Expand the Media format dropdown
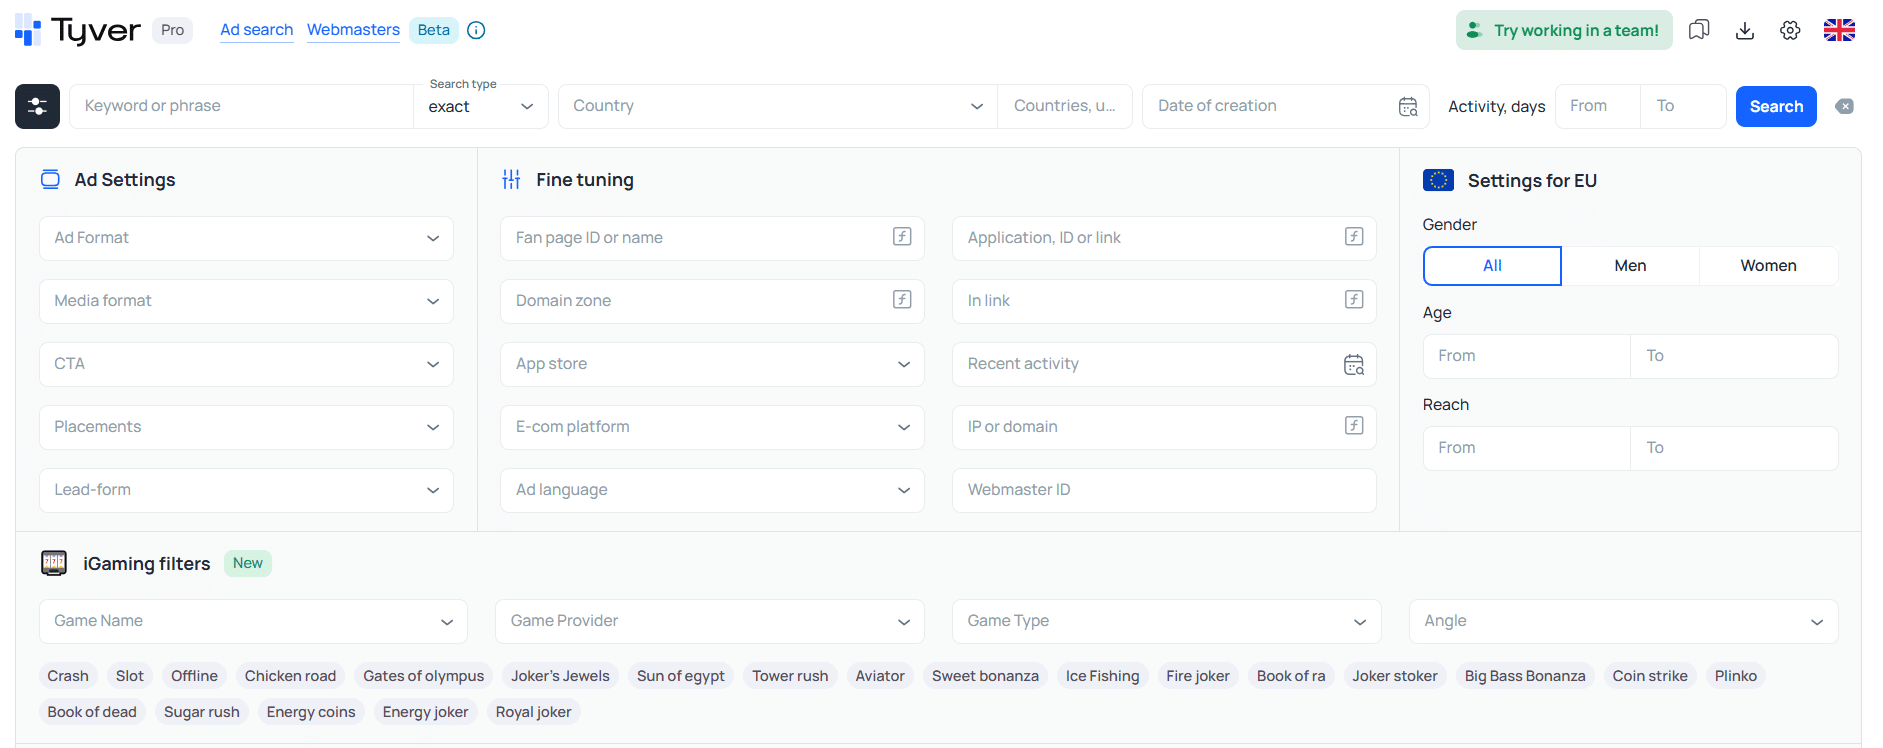Image resolution: width=1883 pixels, height=748 pixels. 246,301
